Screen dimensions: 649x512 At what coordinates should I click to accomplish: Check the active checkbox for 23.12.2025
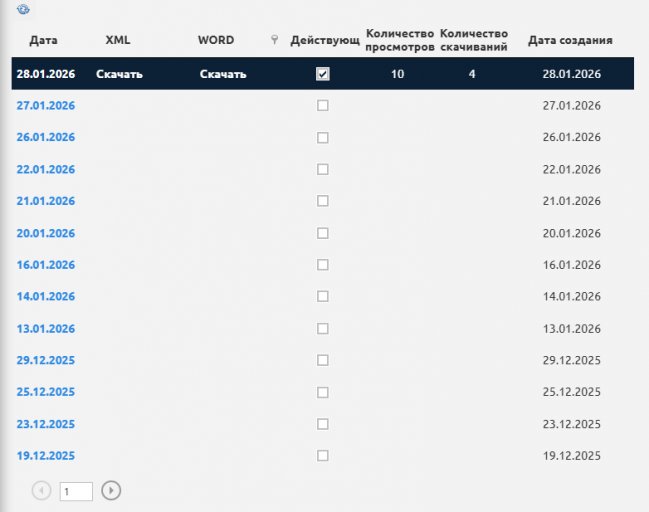click(x=323, y=424)
